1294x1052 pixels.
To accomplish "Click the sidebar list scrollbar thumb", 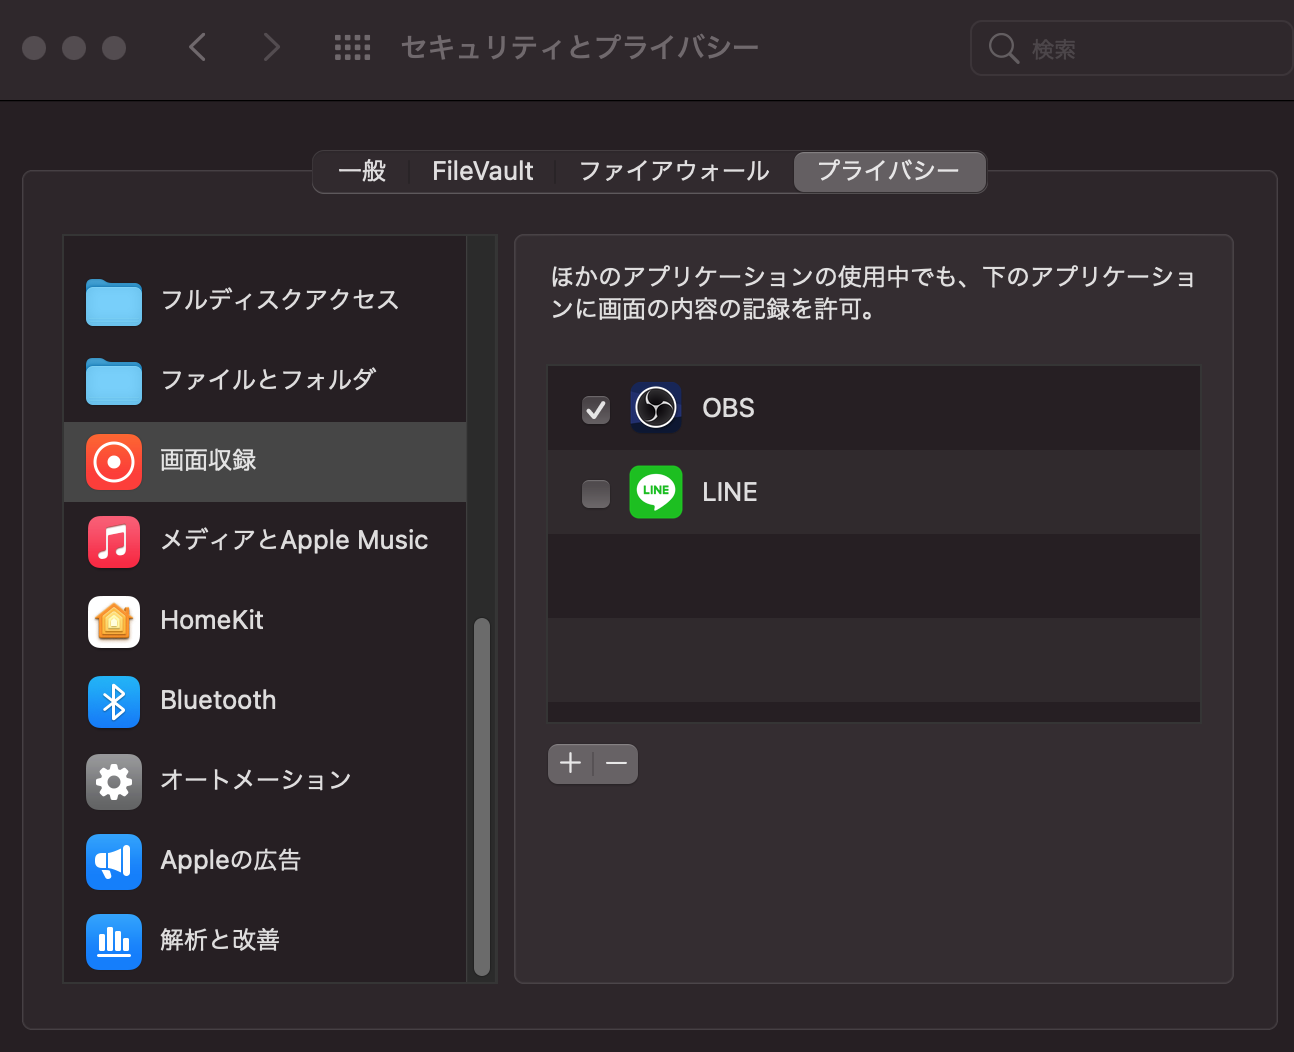I will pos(482,796).
